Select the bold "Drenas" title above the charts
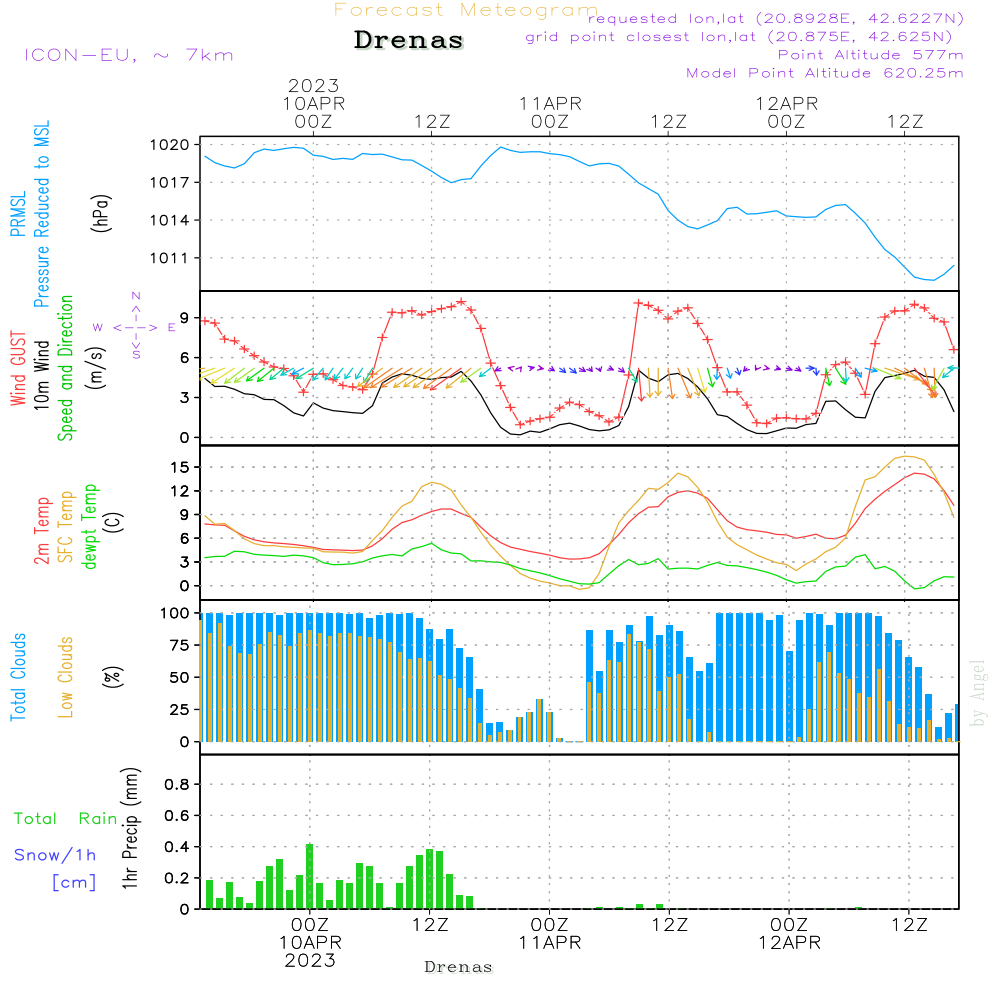Image resolution: width=1000 pixels, height=1000 pixels. coord(409,40)
